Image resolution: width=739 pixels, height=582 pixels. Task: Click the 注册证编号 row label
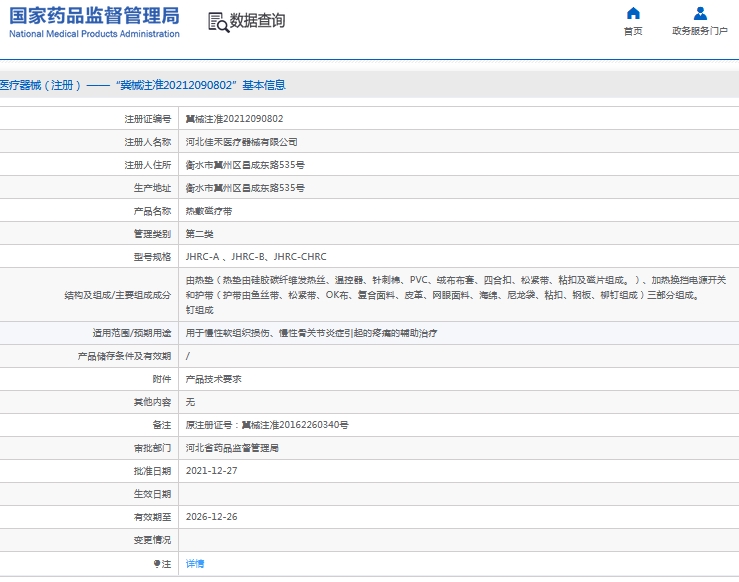[148, 119]
